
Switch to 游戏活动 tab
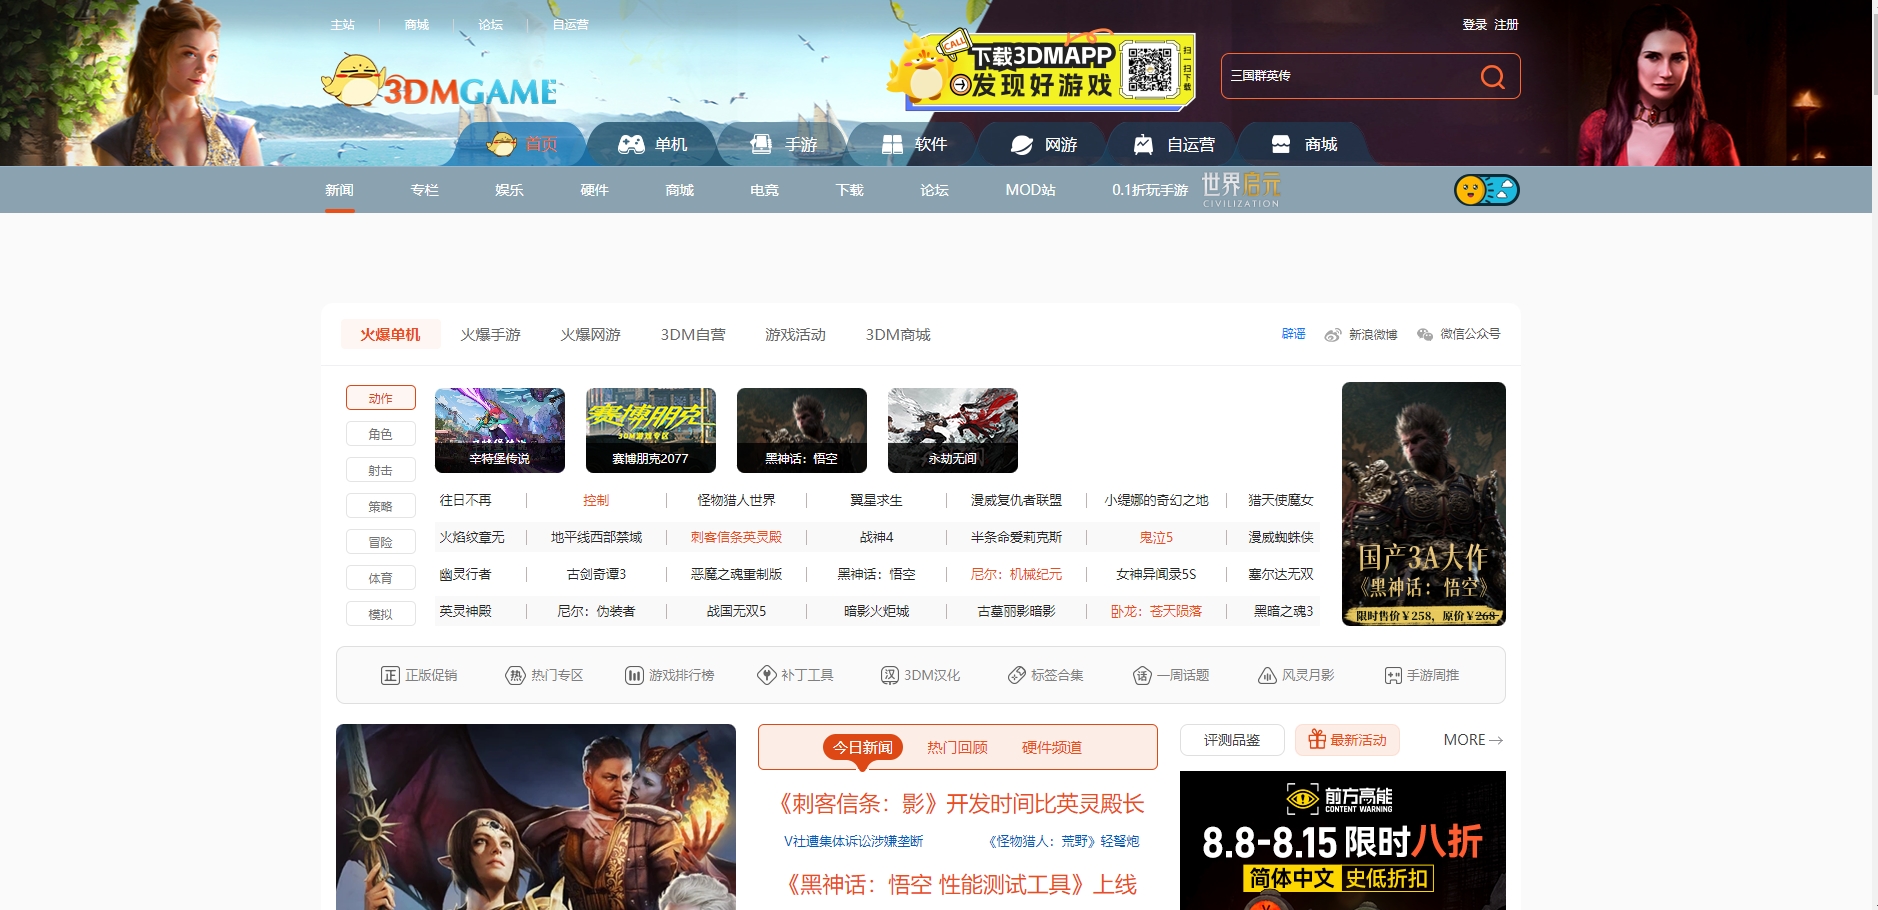[x=795, y=334]
